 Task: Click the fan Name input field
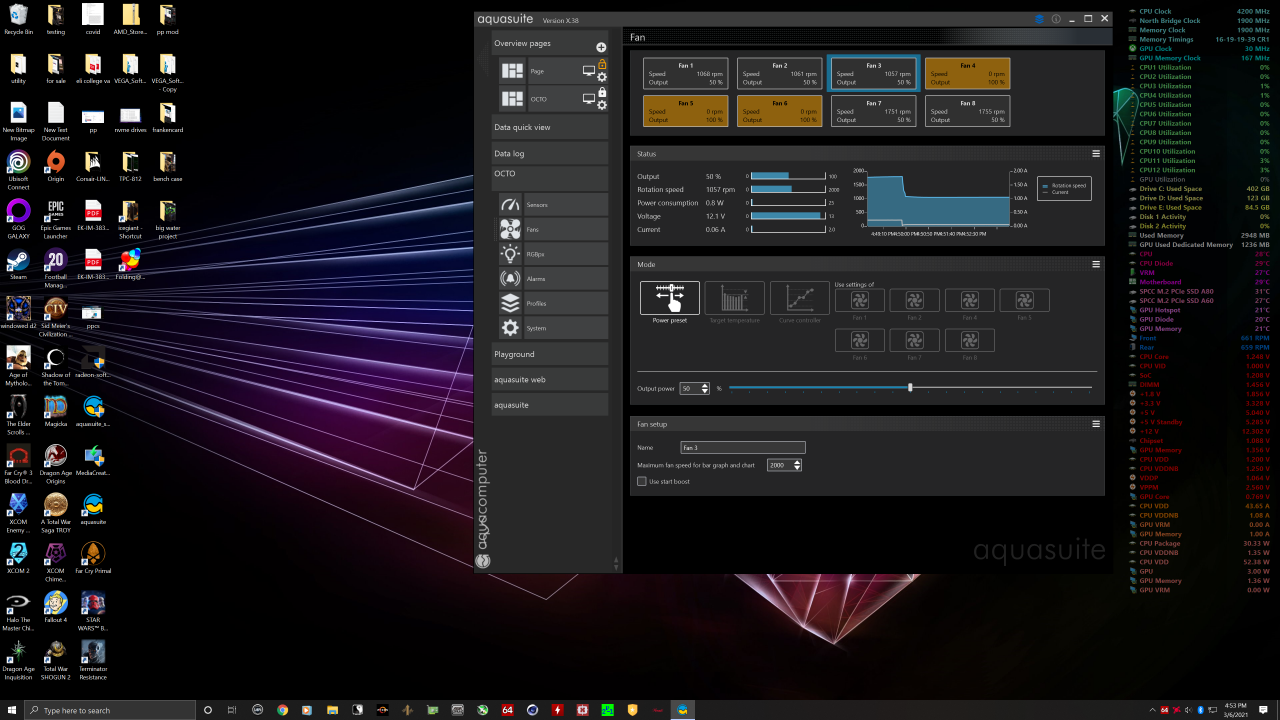tap(742, 448)
